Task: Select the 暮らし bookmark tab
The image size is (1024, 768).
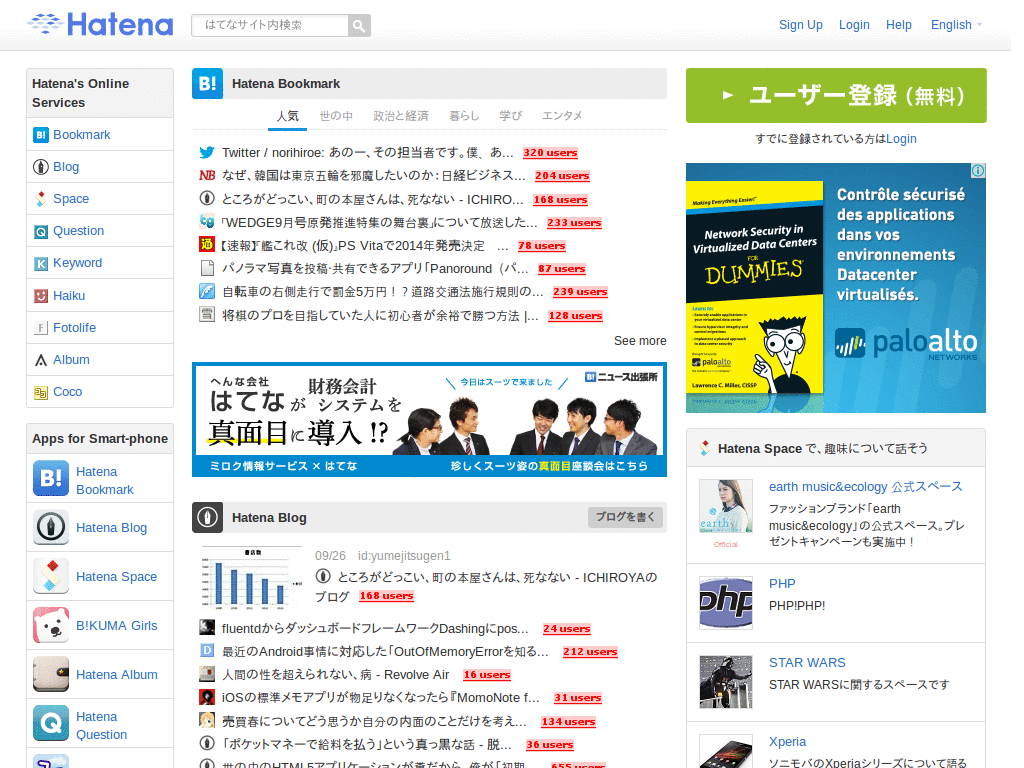Action: coord(464,116)
